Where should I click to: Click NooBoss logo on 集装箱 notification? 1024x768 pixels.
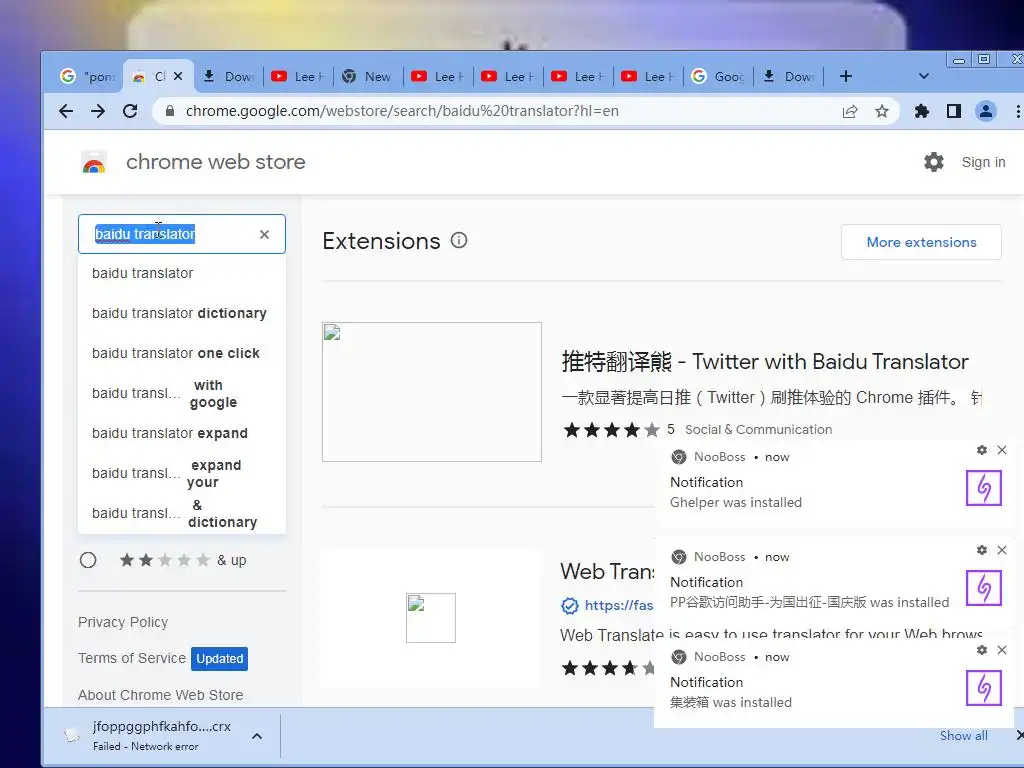pos(679,657)
